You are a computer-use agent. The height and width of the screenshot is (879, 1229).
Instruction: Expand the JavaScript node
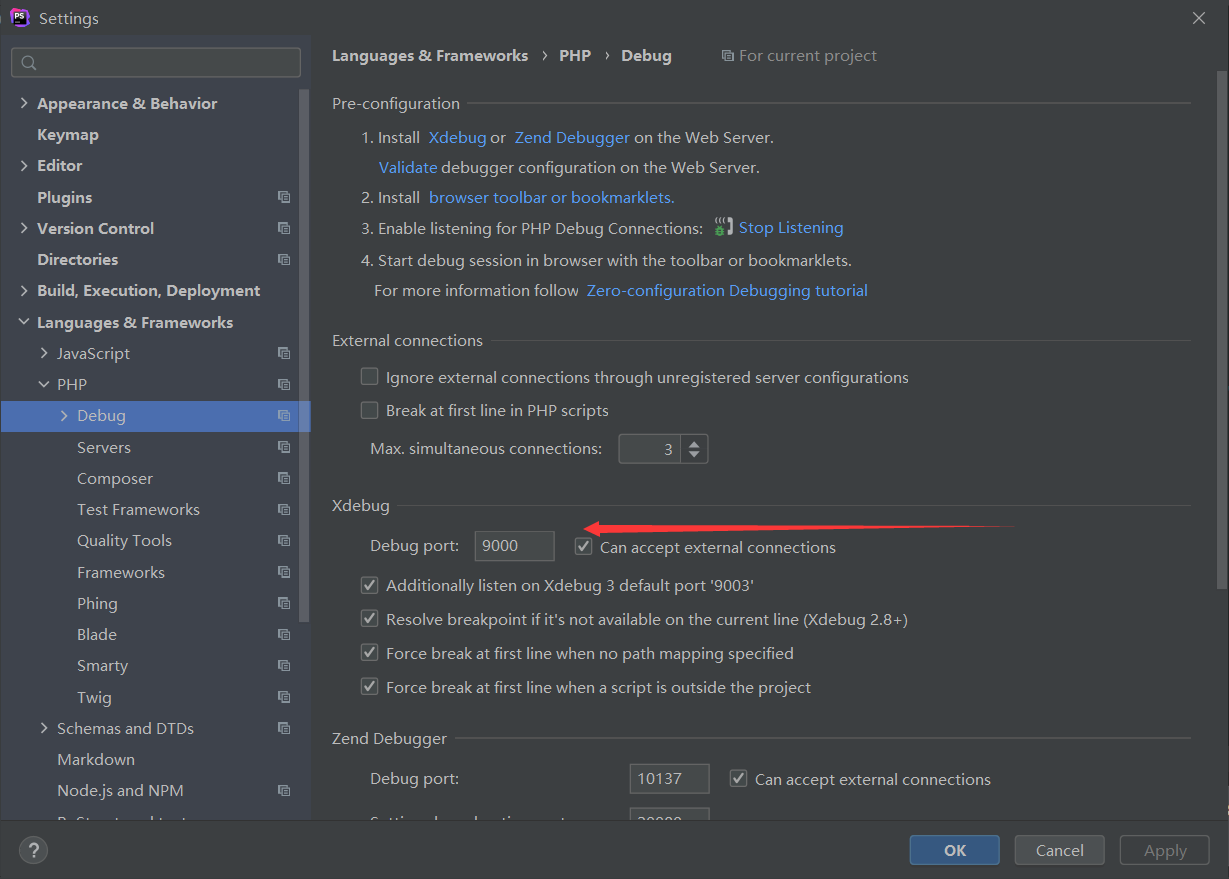(44, 354)
